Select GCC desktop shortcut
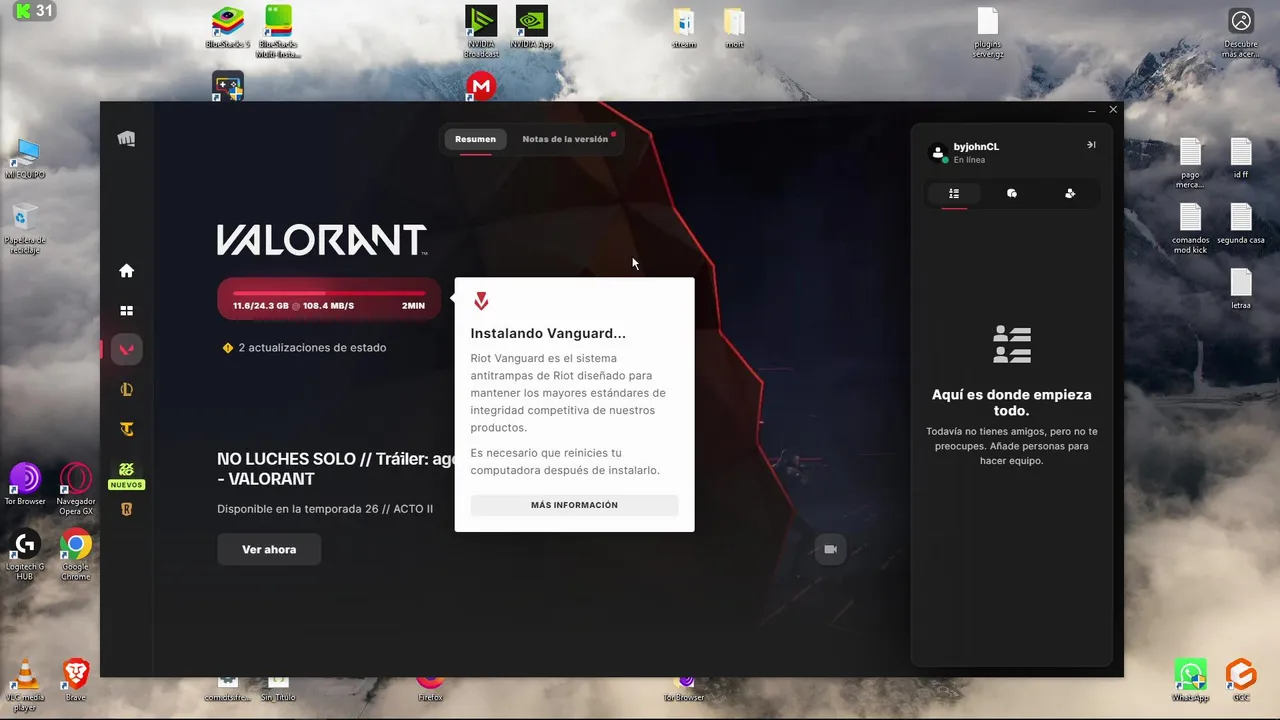This screenshot has width=1280, height=720. 1241,680
